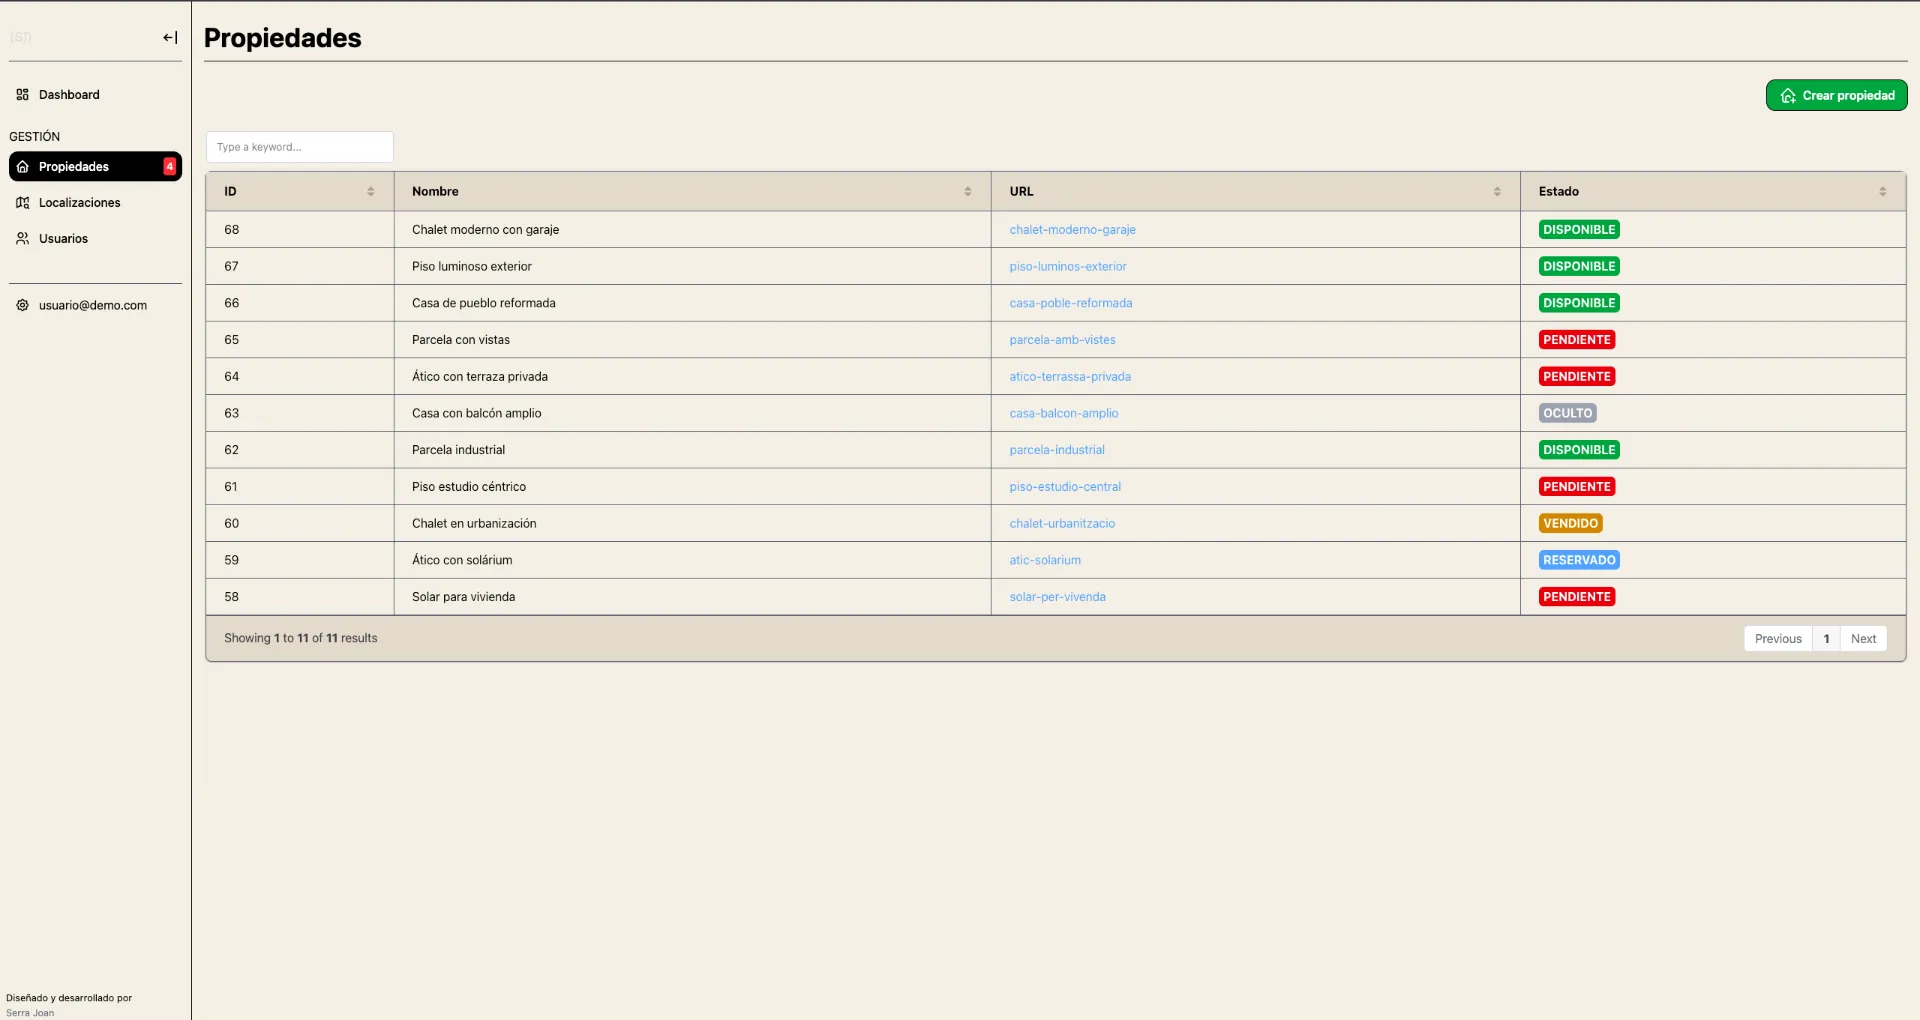Click the Next pagination button

click(x=1863, y=638)
